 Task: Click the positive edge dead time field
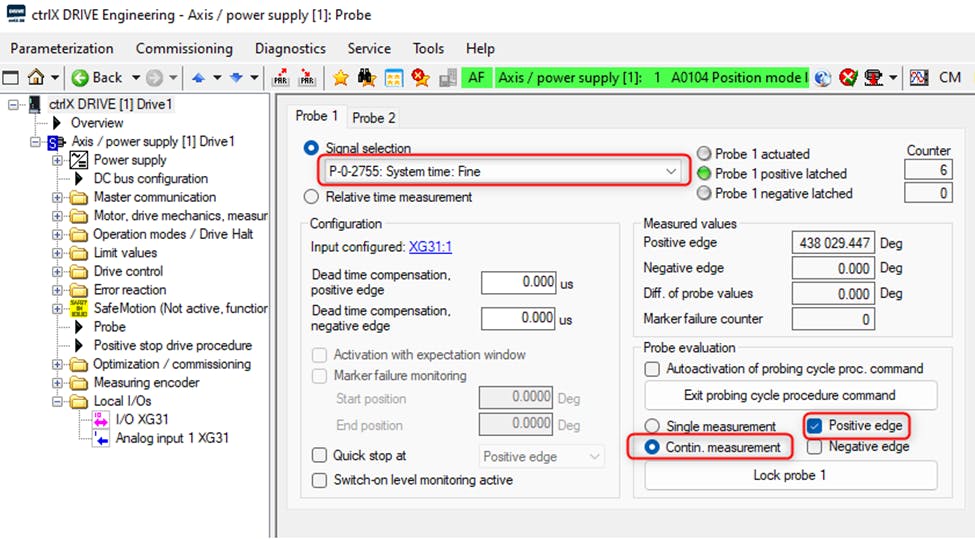(x=518, y=282)
